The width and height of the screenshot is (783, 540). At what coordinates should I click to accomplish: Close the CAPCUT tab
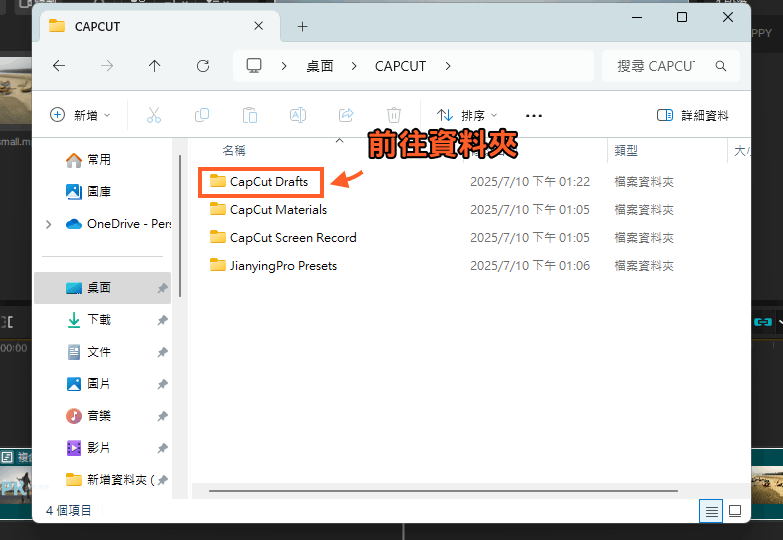[x=258, y=26]
